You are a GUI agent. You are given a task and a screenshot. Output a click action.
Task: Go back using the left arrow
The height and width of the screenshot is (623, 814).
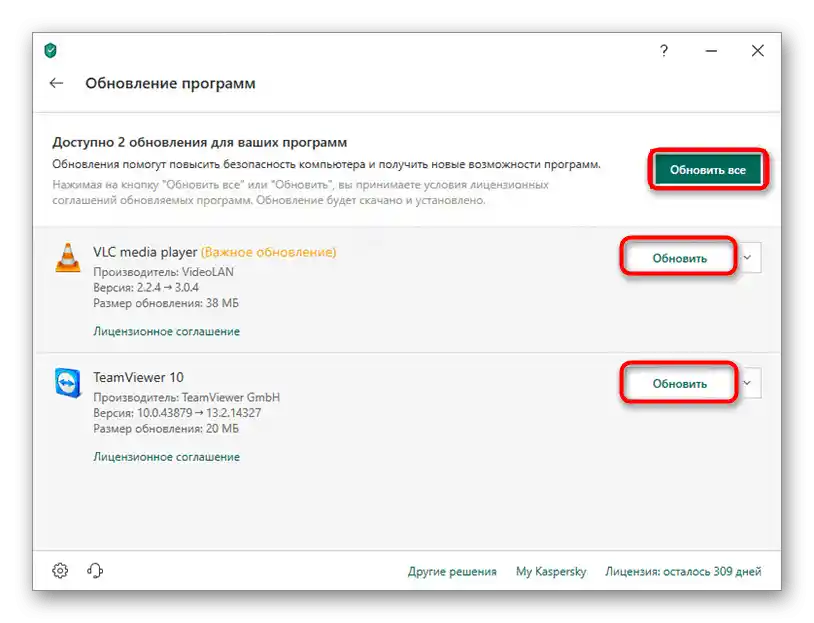(56, 83)
